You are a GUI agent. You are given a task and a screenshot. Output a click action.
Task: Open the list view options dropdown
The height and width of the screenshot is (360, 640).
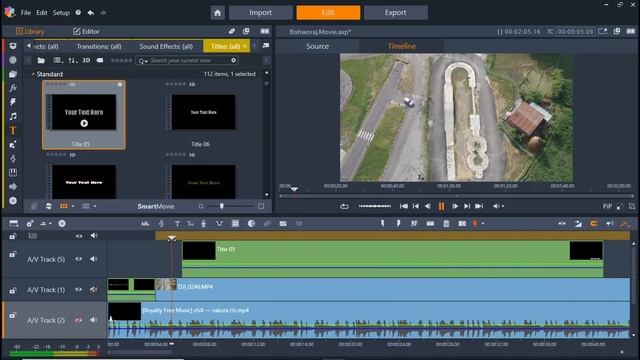95,206
